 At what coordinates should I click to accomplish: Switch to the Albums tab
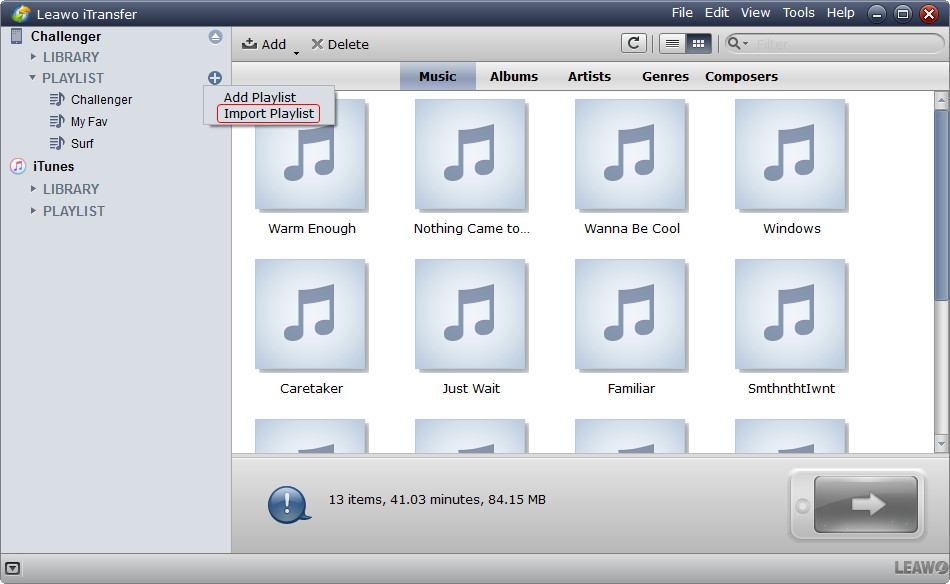pyautogui.click(x=514, y=76)
